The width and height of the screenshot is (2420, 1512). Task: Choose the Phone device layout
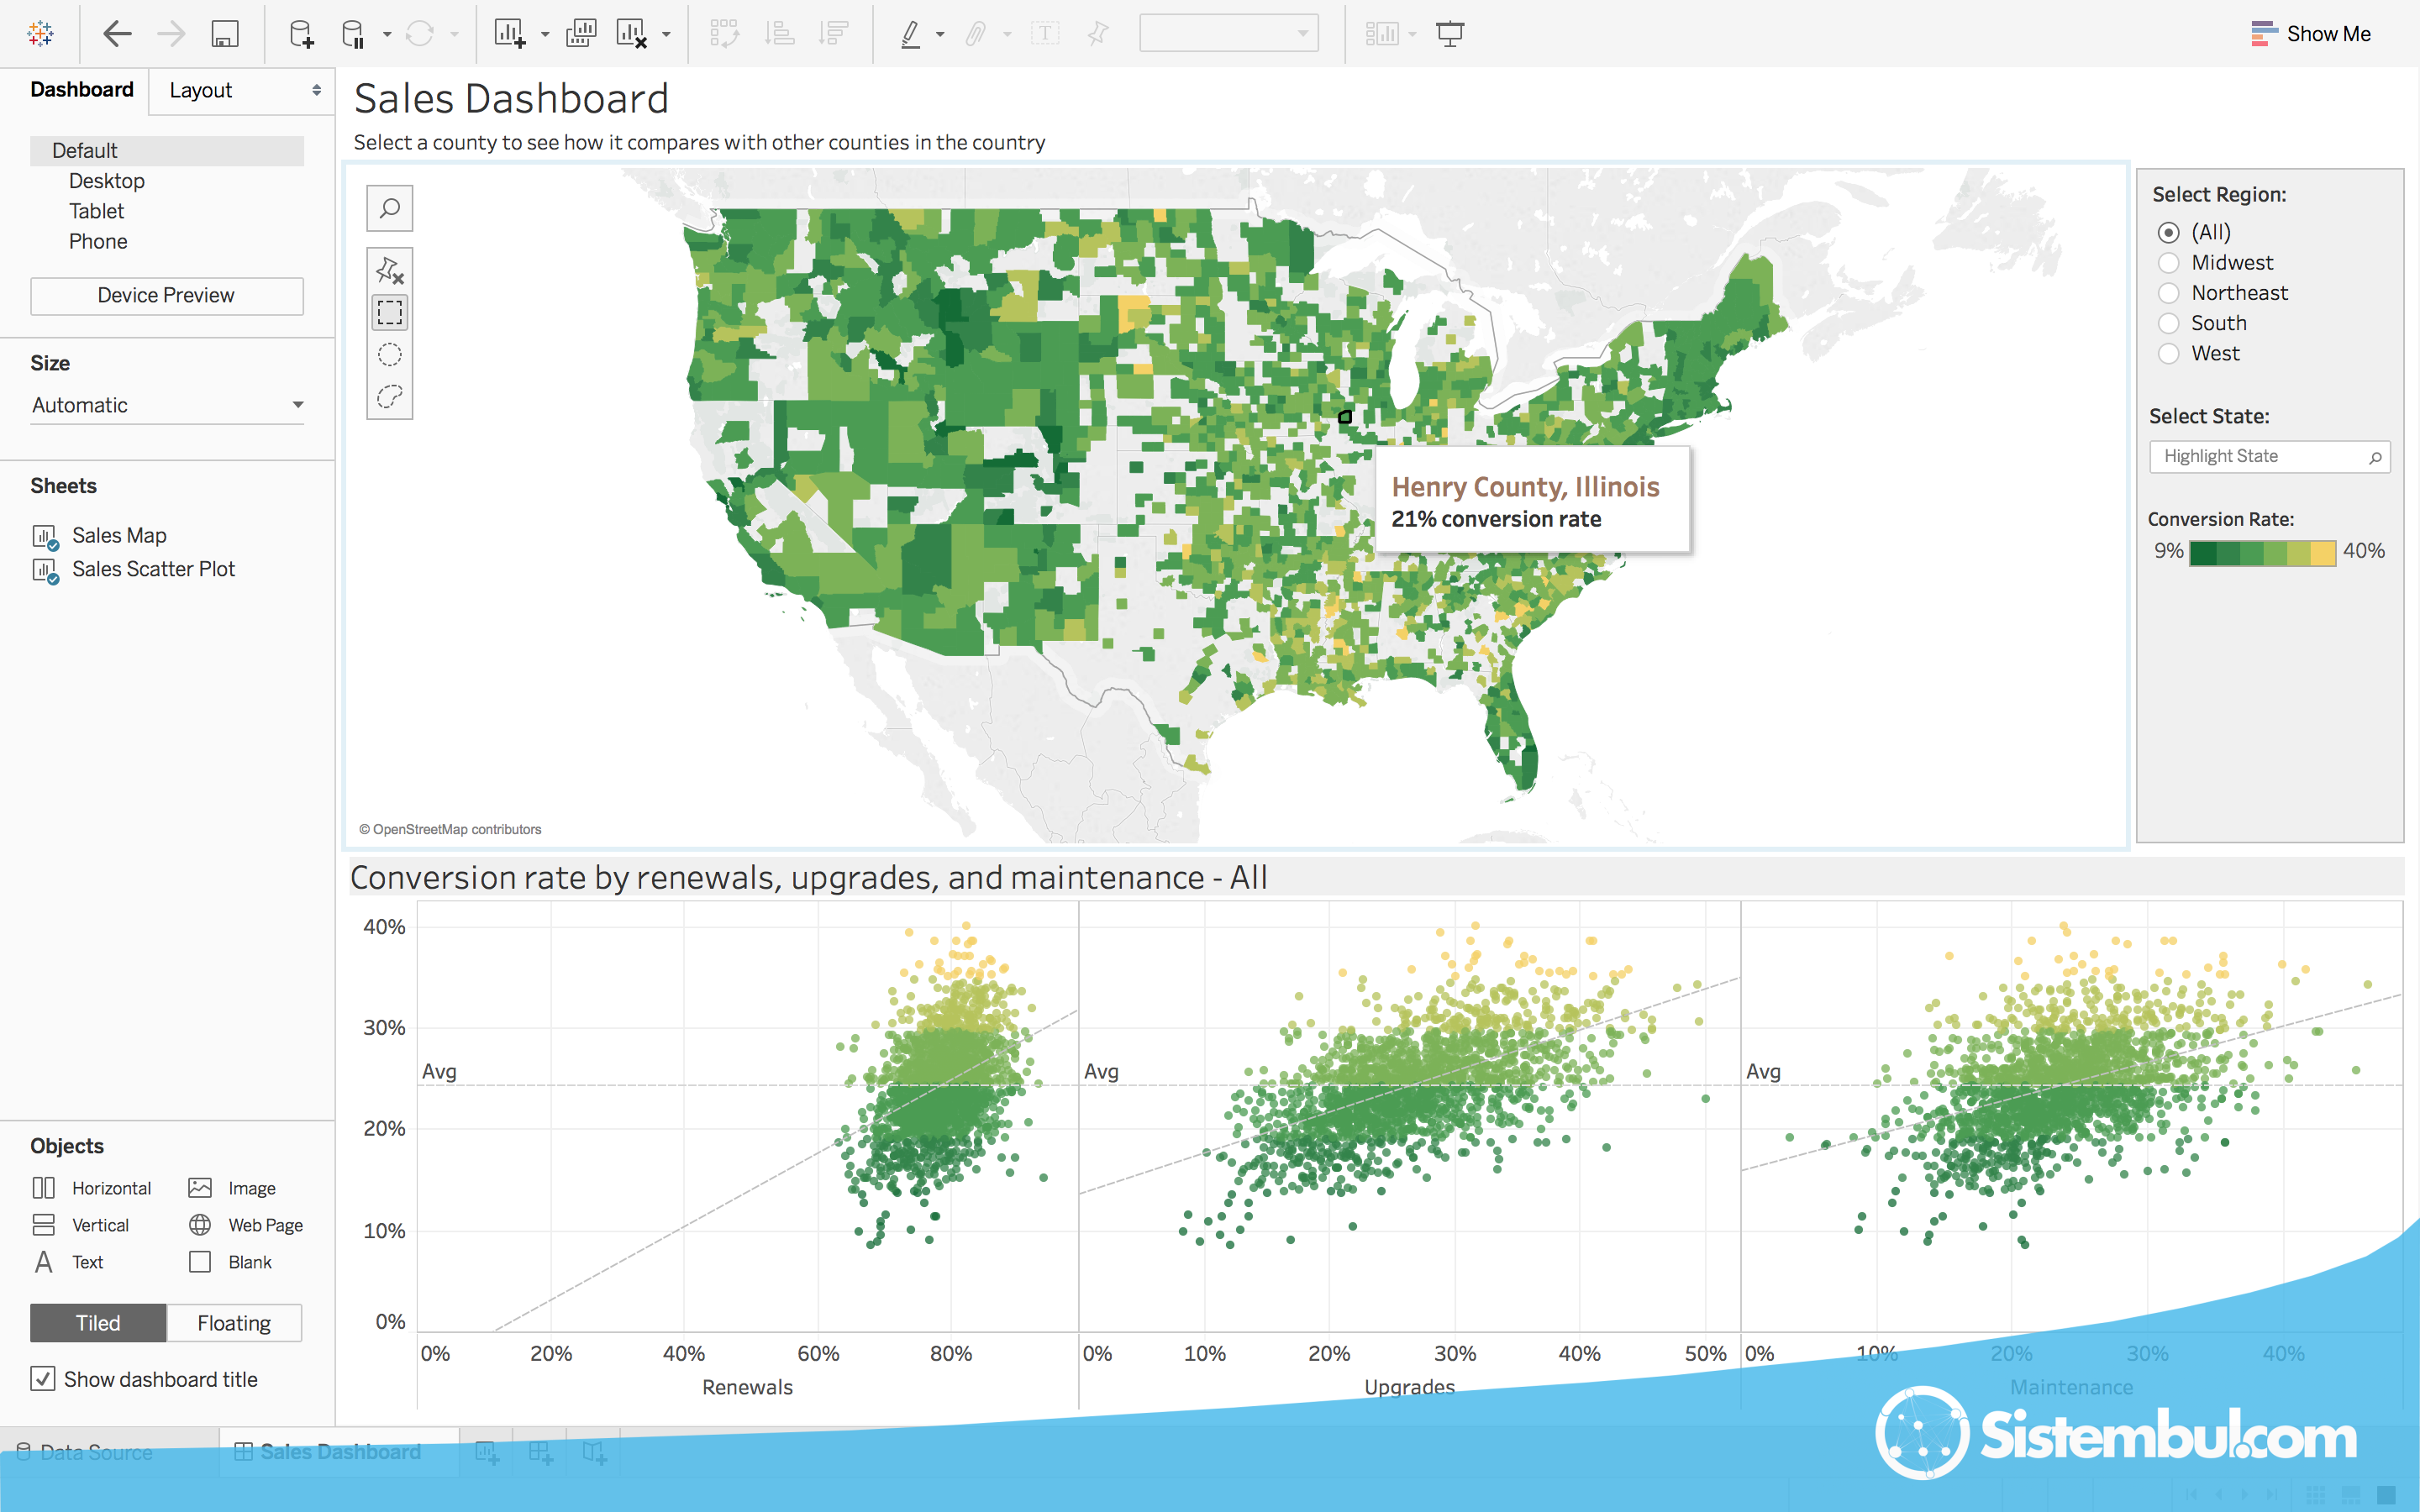[x=98, y=241]
